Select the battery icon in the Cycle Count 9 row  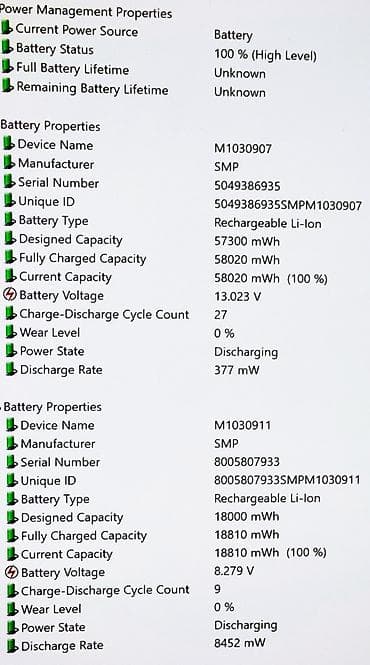coord(13,590)
